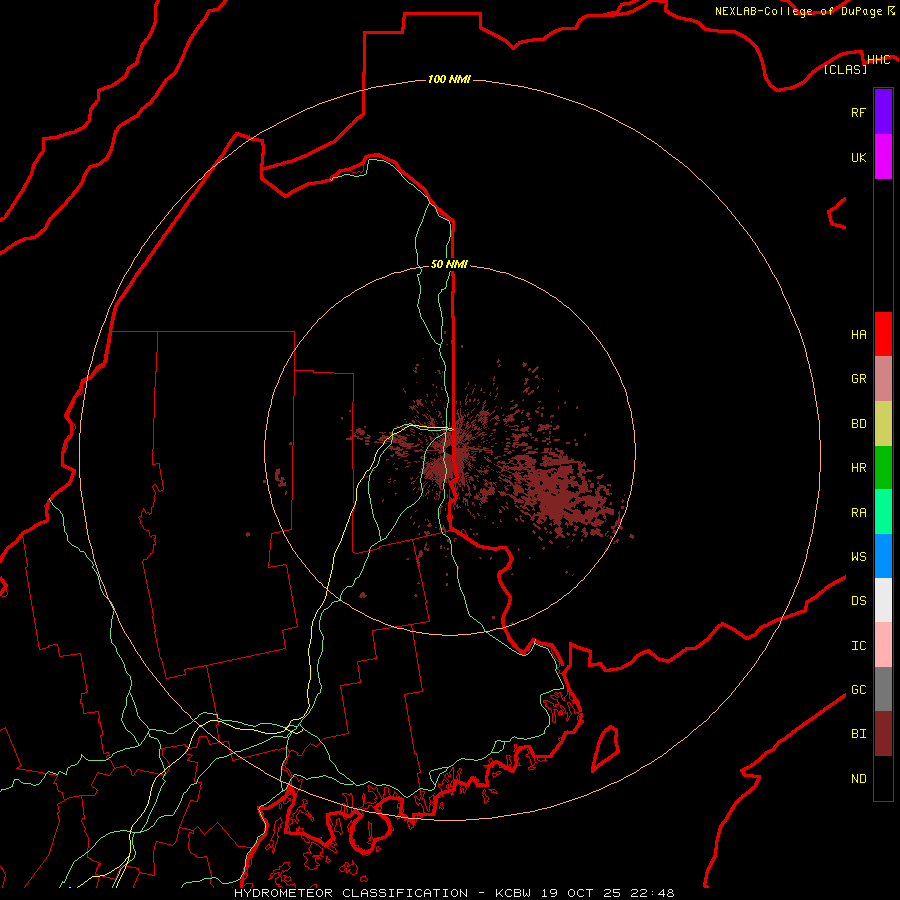
Task: Click the 100 NMI range ring label
Action: 449,79
